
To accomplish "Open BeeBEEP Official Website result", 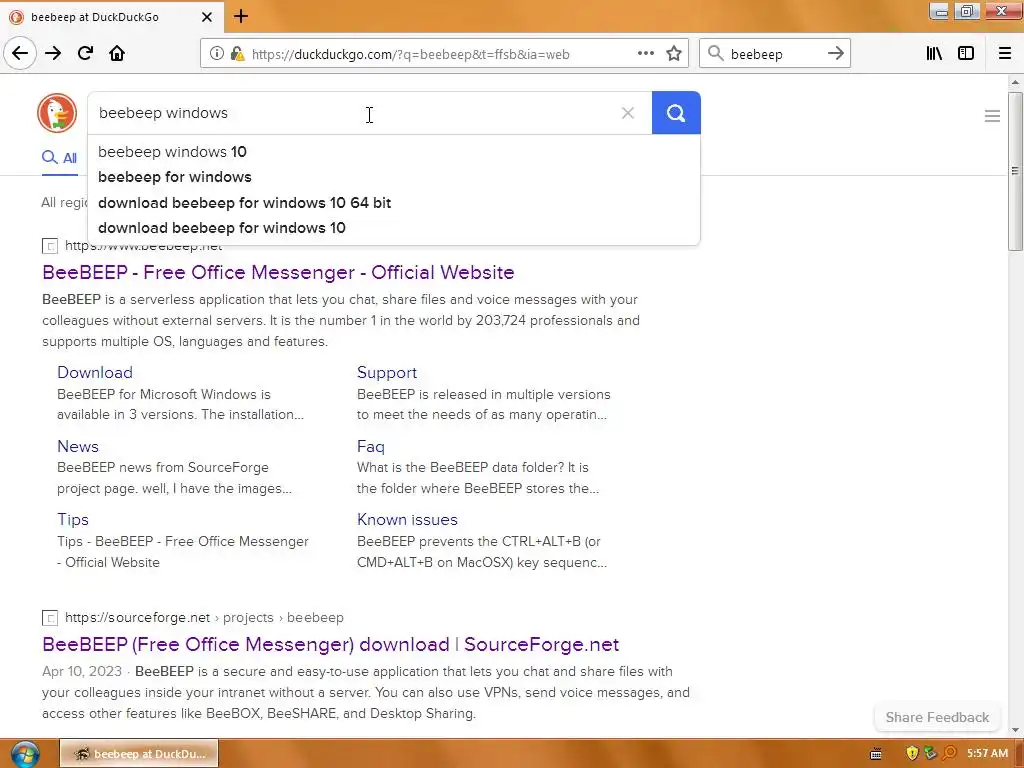I will click(x=278, y=272).
